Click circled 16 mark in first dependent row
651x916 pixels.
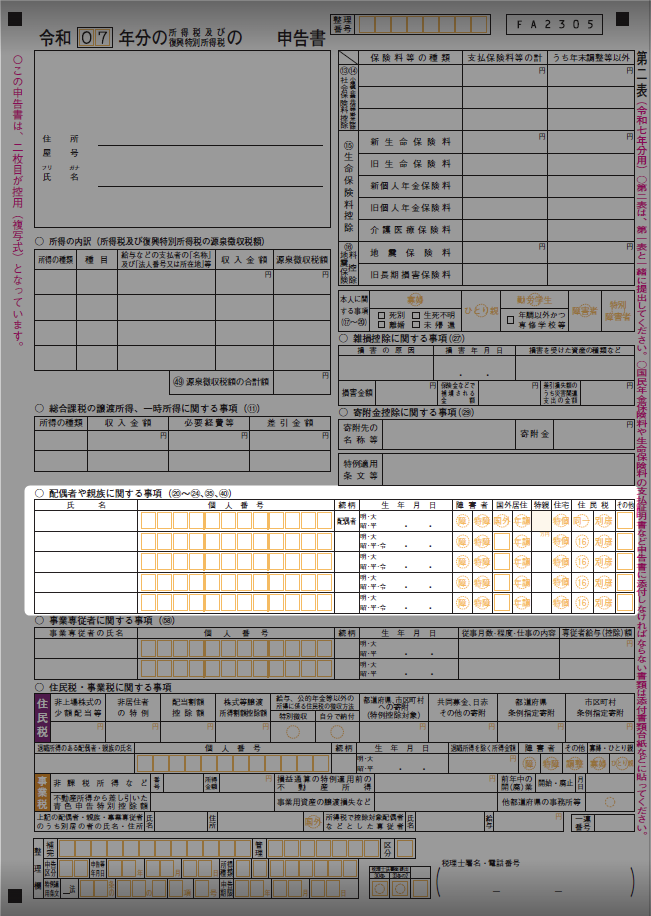582,542
